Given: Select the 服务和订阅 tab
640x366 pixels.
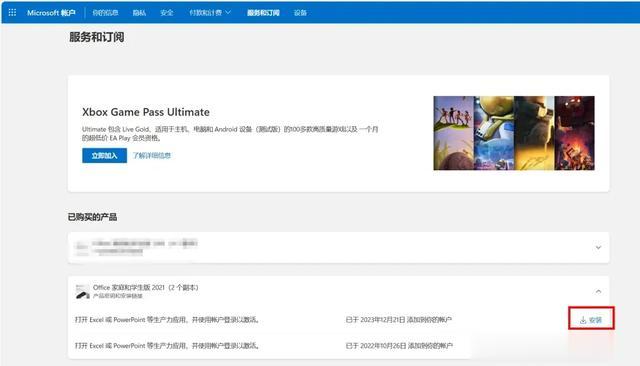Looking at the screenshot, I should (263, 13).
